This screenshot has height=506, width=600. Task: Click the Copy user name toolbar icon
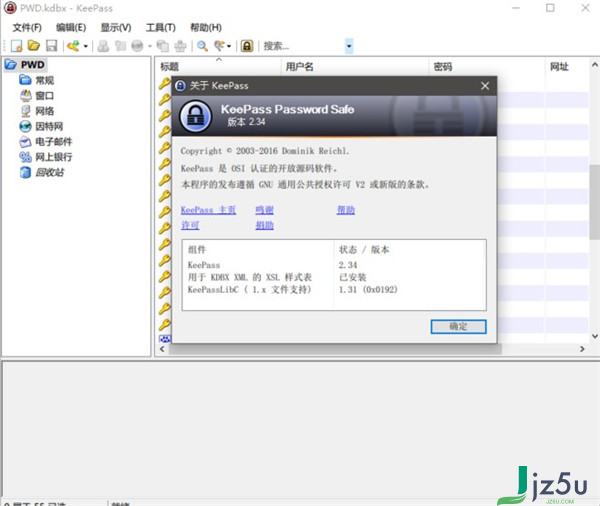103,46
